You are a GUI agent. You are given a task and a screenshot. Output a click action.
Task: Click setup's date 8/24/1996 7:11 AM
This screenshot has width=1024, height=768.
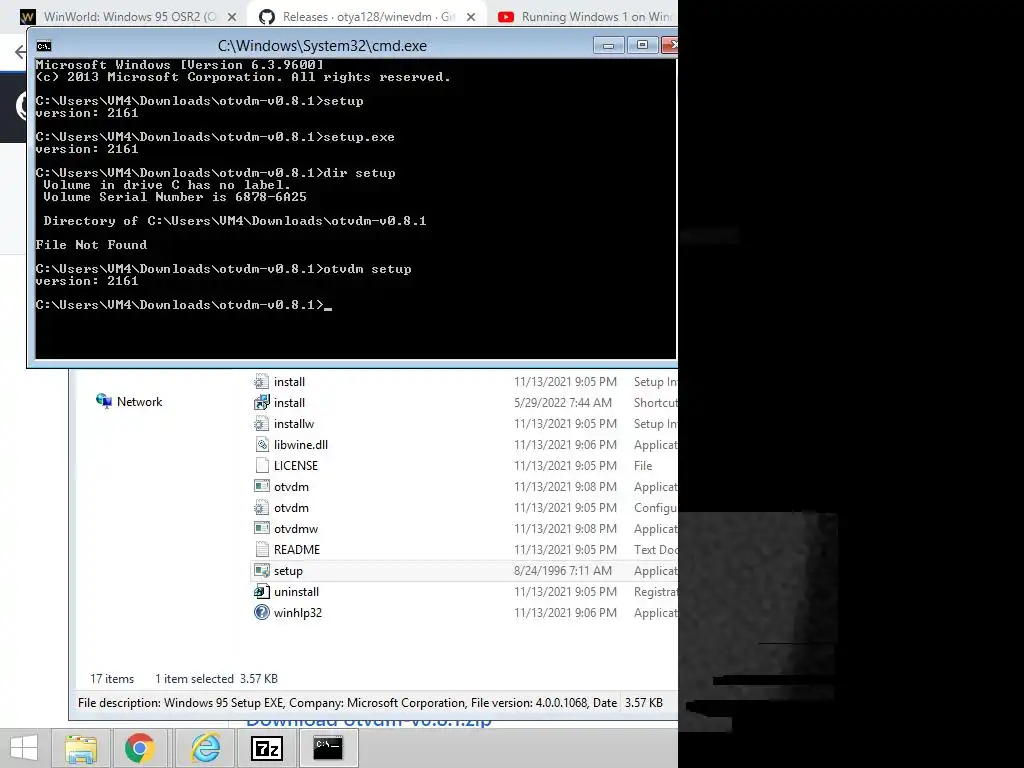click(x=562, y=571)
